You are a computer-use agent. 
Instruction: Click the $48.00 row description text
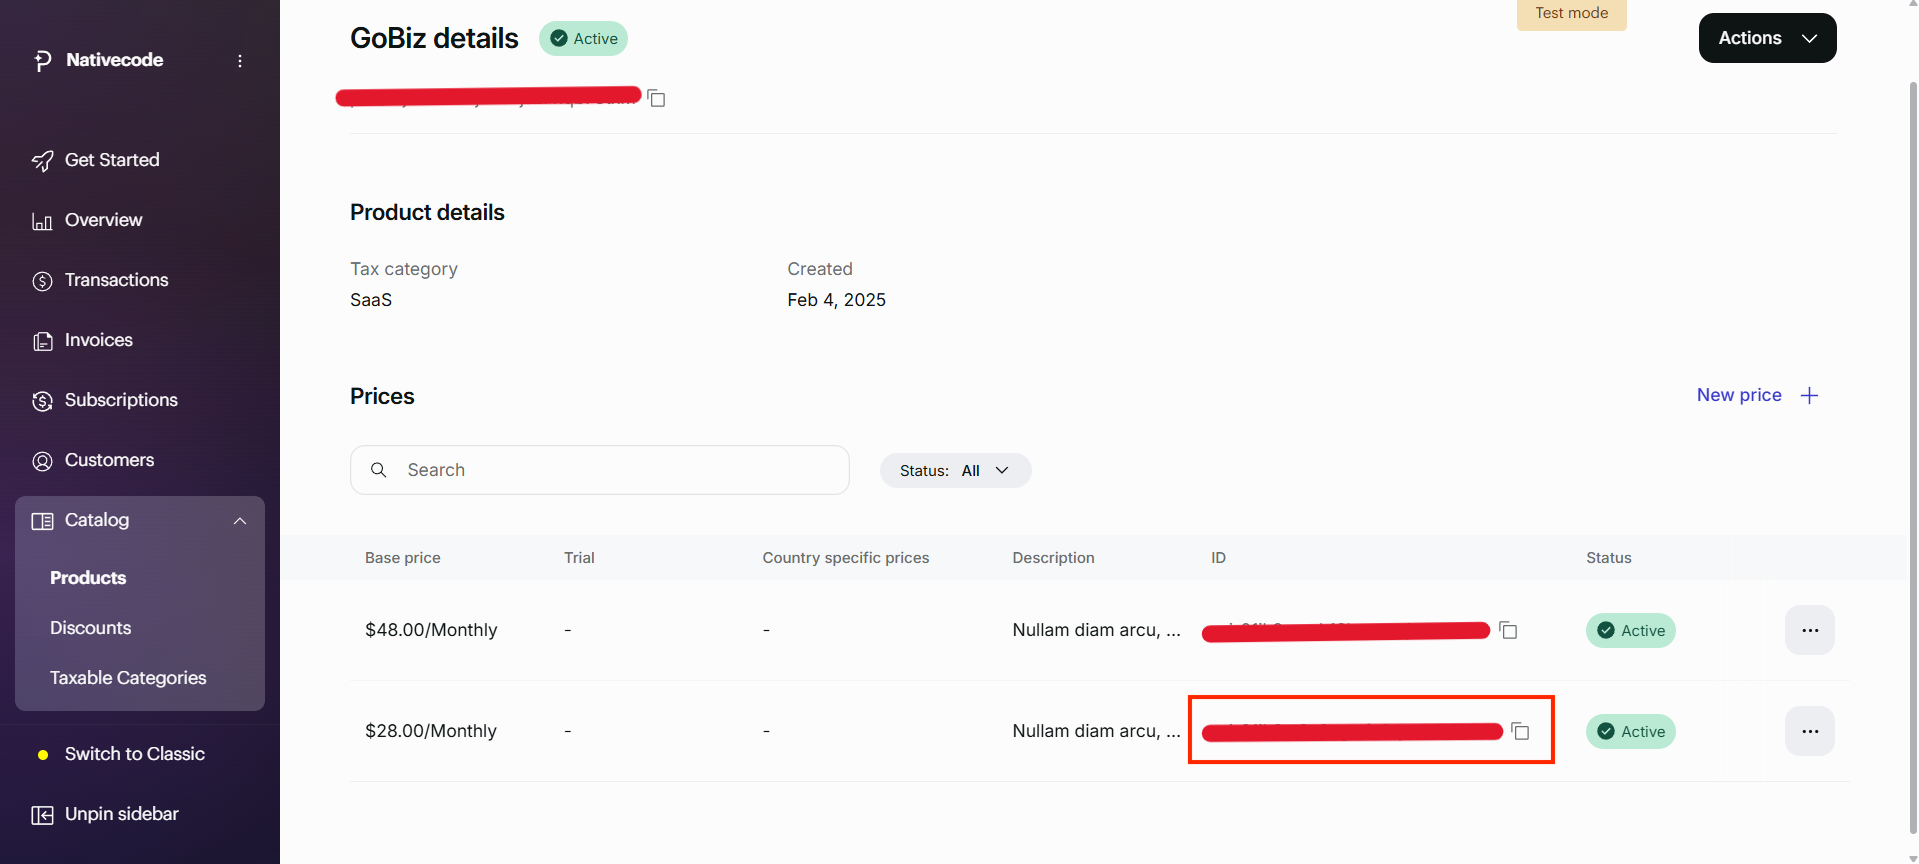point(1096,630)
